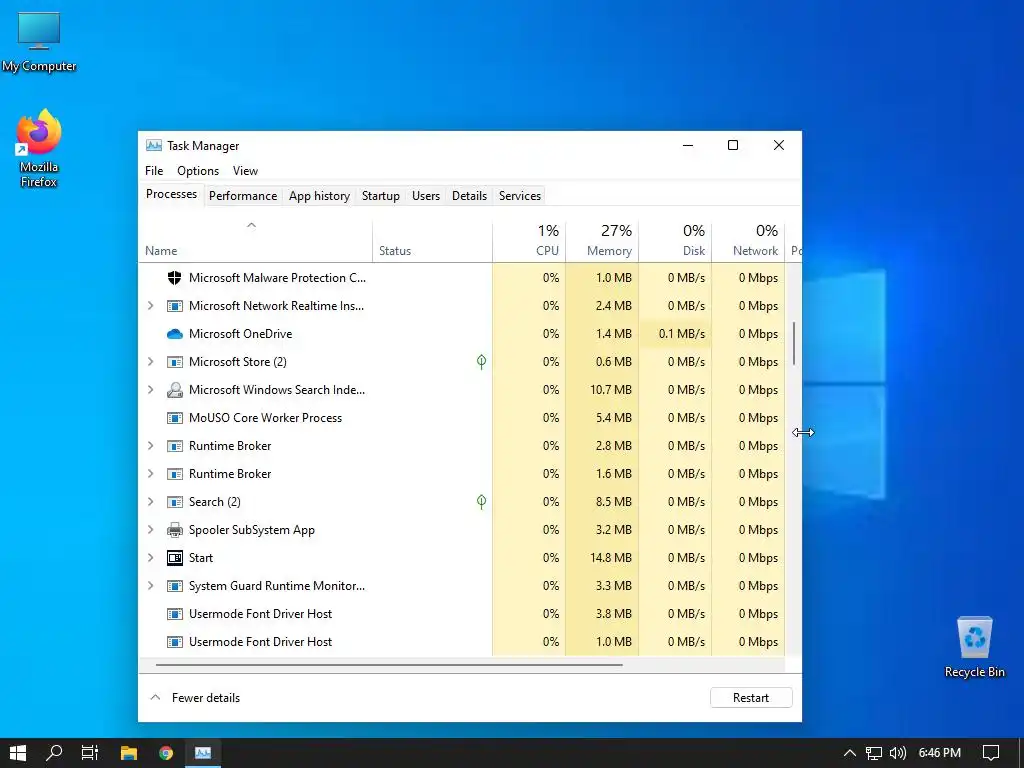This screenshot has height=768, width=1024.
Task: Expand the Start process row
Action: [x=151, y=558]
